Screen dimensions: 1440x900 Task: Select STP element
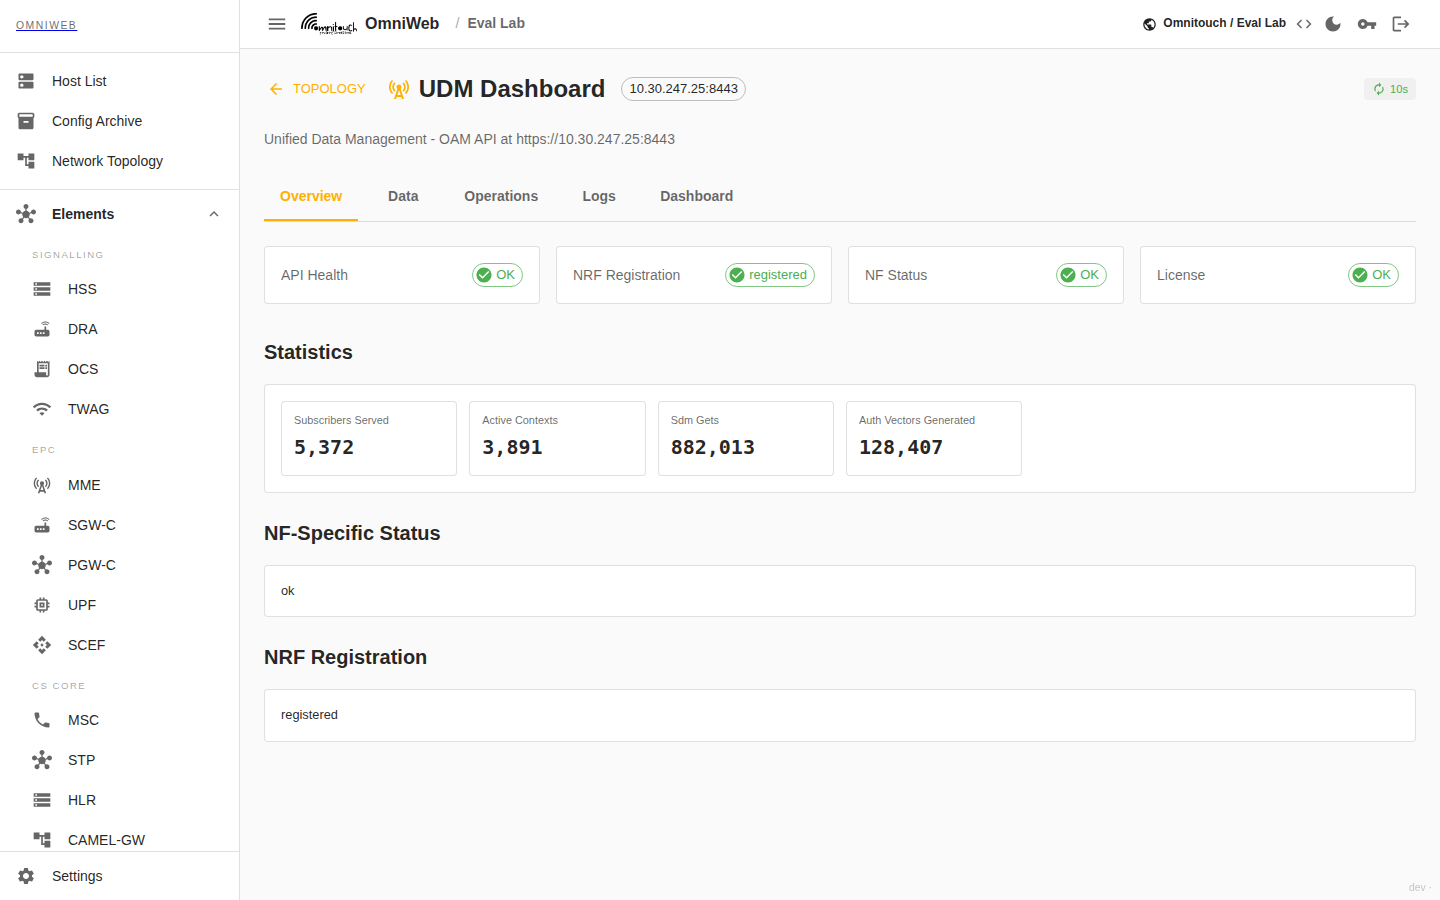click(120, 760)
